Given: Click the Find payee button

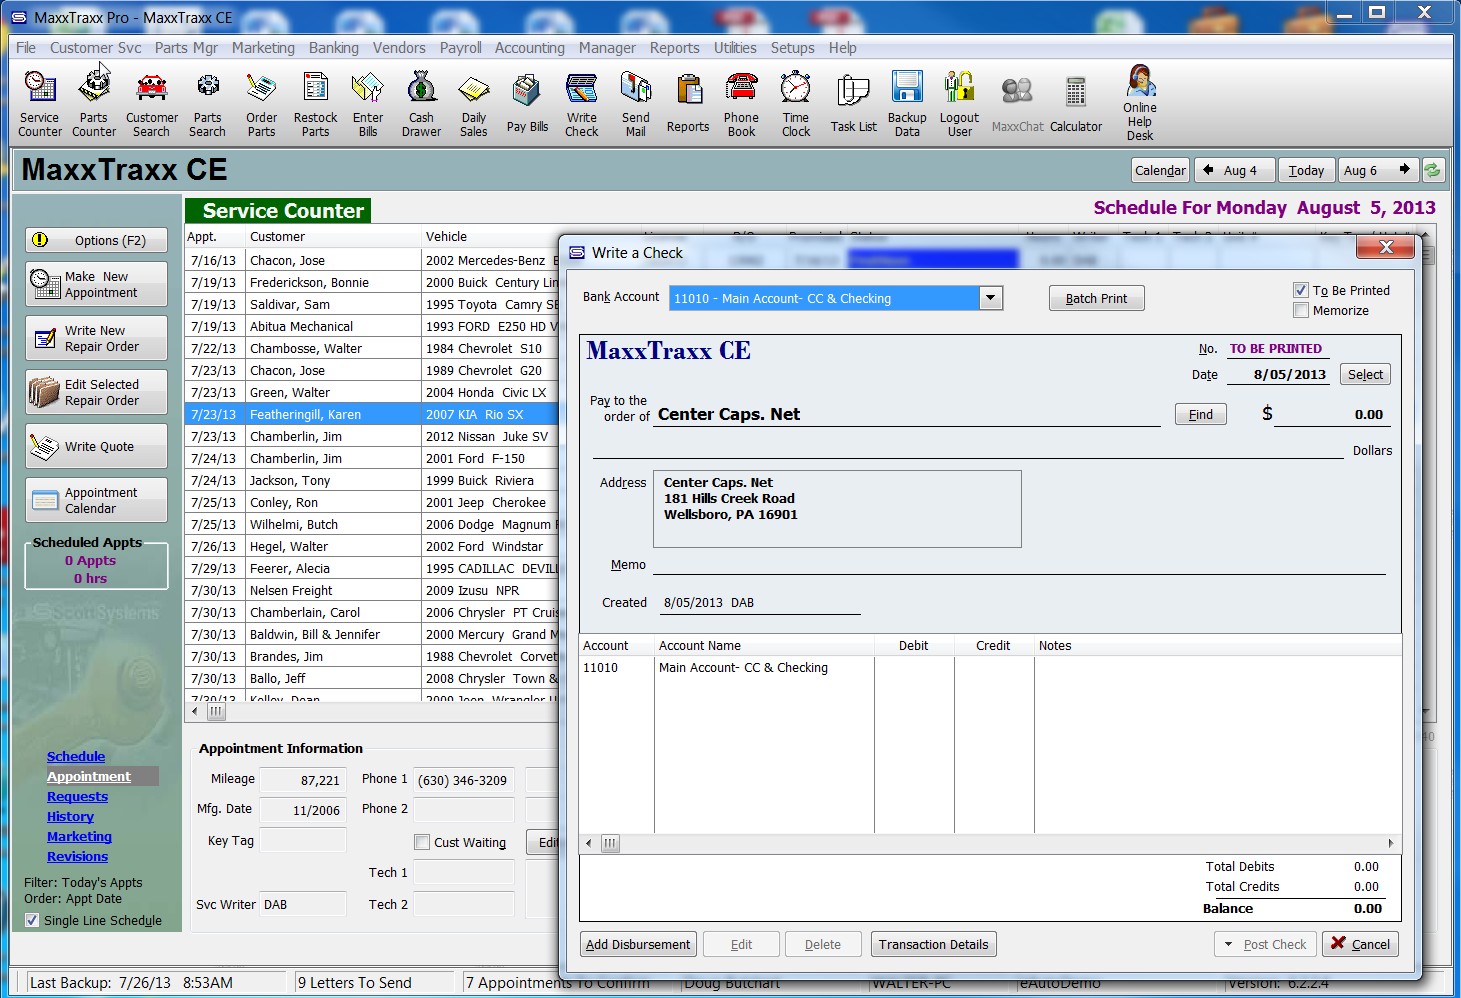Looking at the screenshot, I should tap(1201, 414).
